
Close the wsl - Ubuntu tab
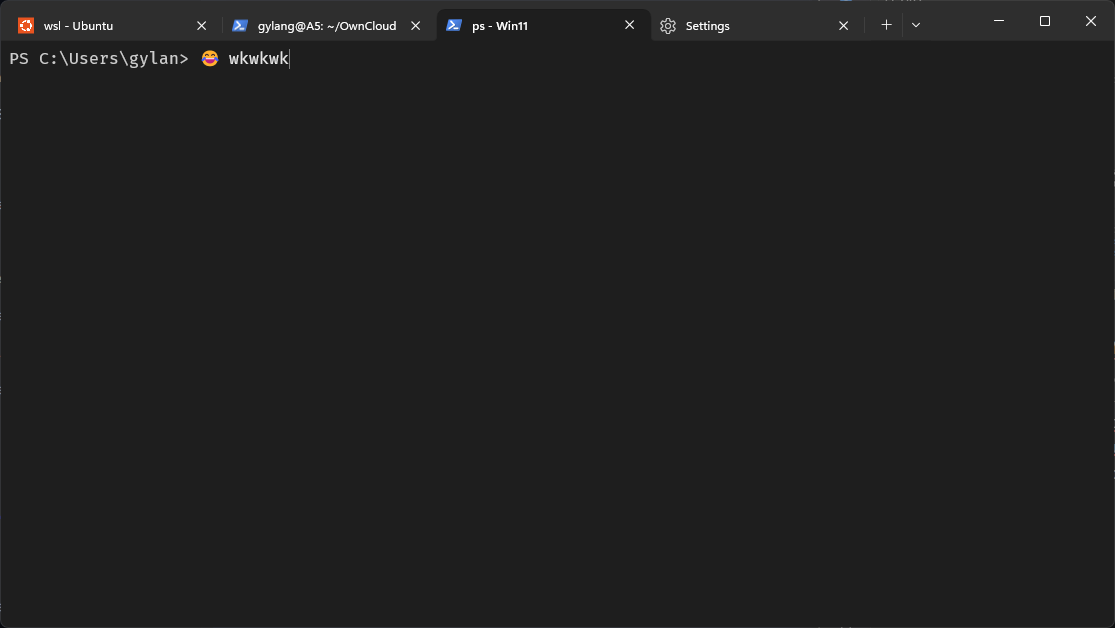[201, 26]
